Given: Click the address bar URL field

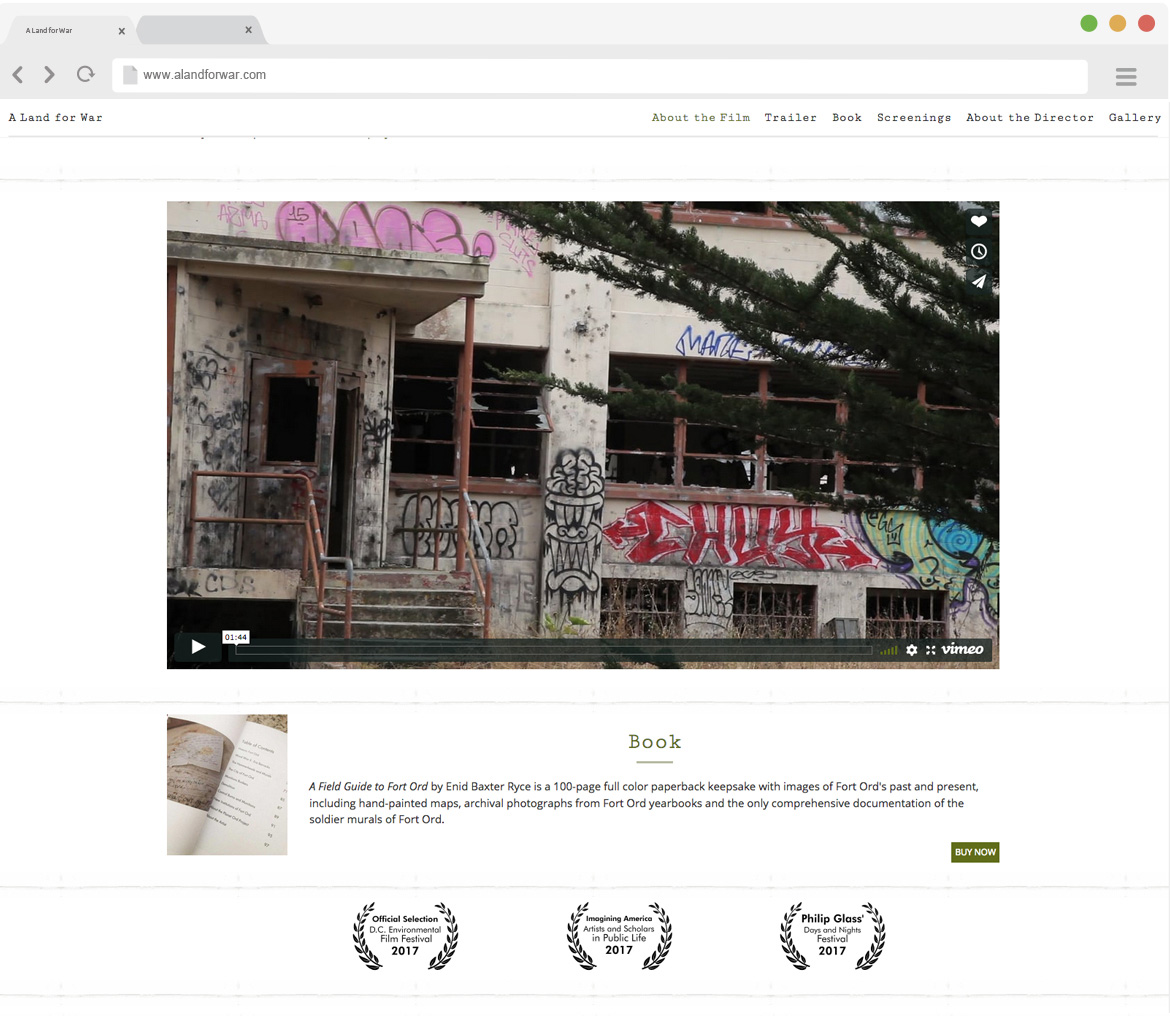Looking at the screenshot, I should click(600, 75).
